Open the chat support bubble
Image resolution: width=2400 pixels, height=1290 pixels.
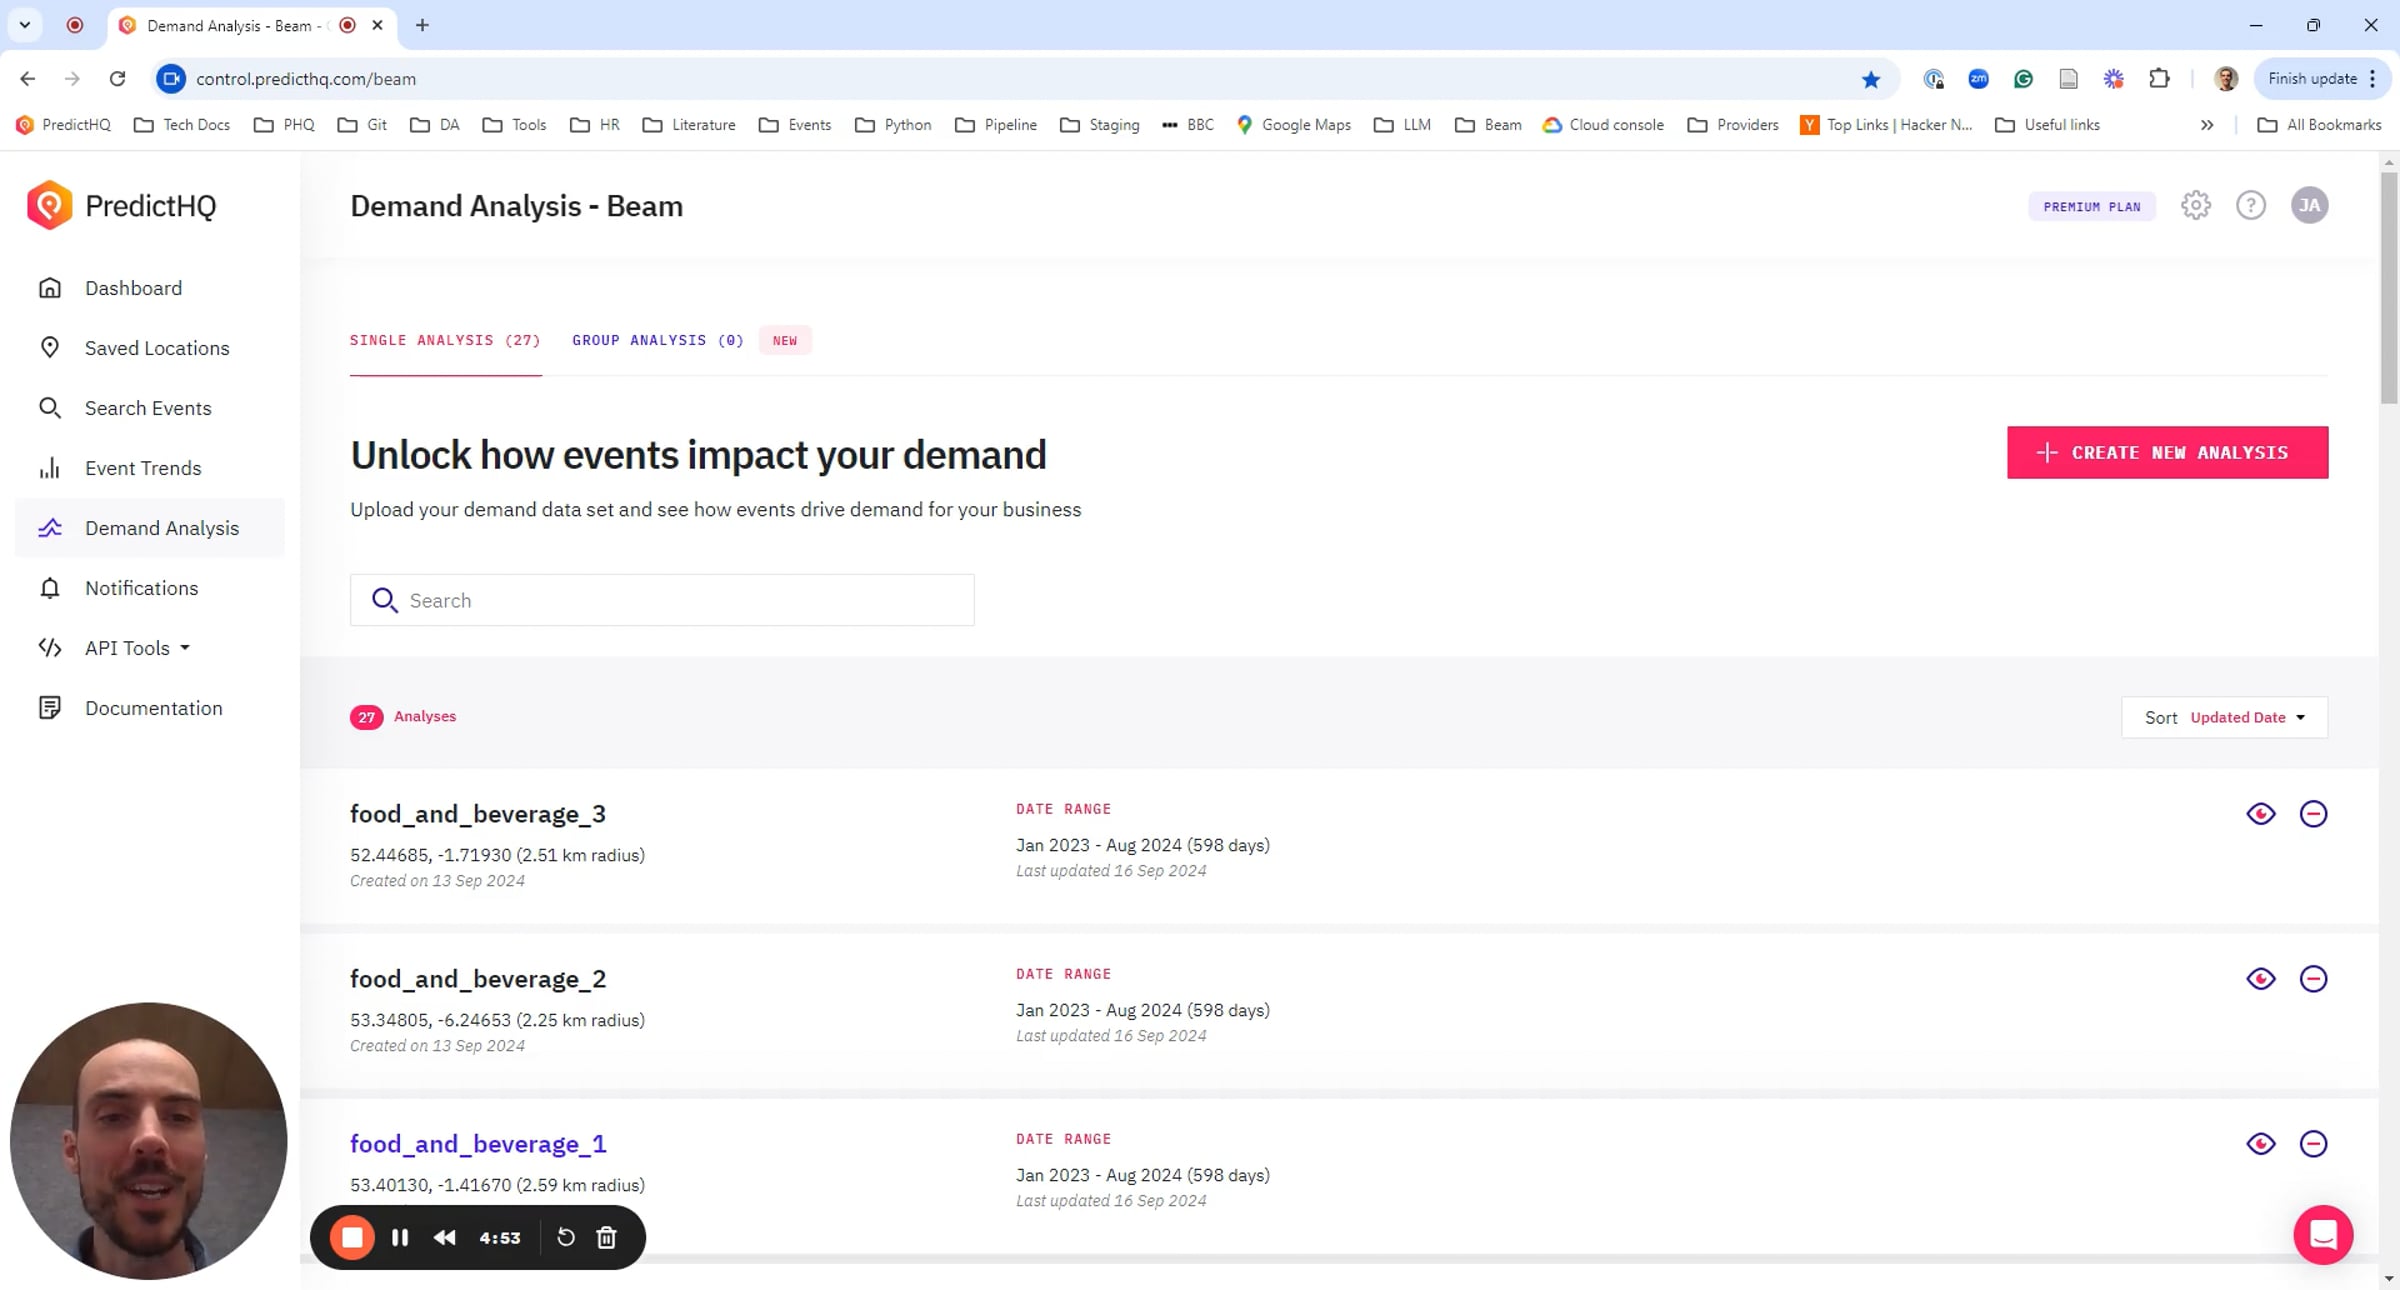point(2323,1235)
